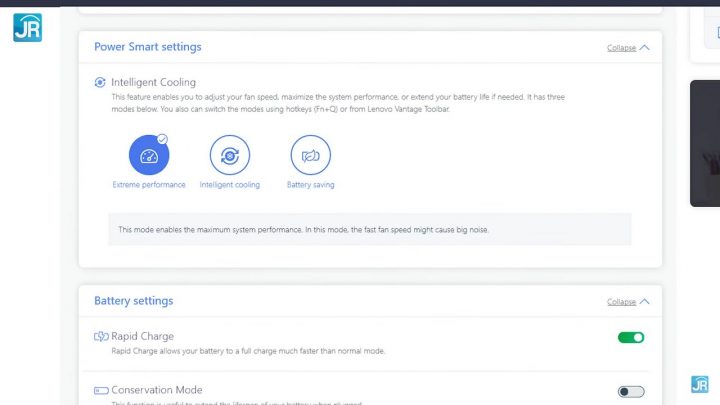Click the Intelligent Cooling section header icon
This screenshot has height=405, width=720.
[100, 82]
